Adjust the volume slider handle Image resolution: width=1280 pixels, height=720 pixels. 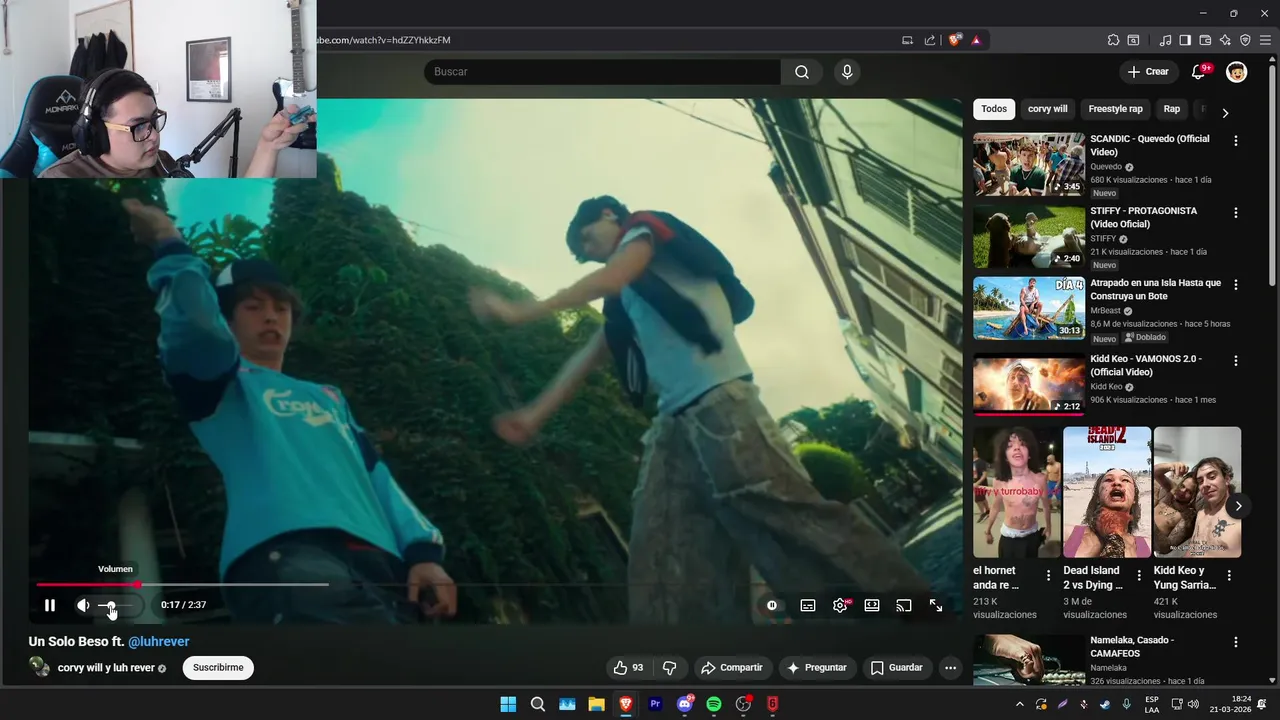(x=112, y=606)
